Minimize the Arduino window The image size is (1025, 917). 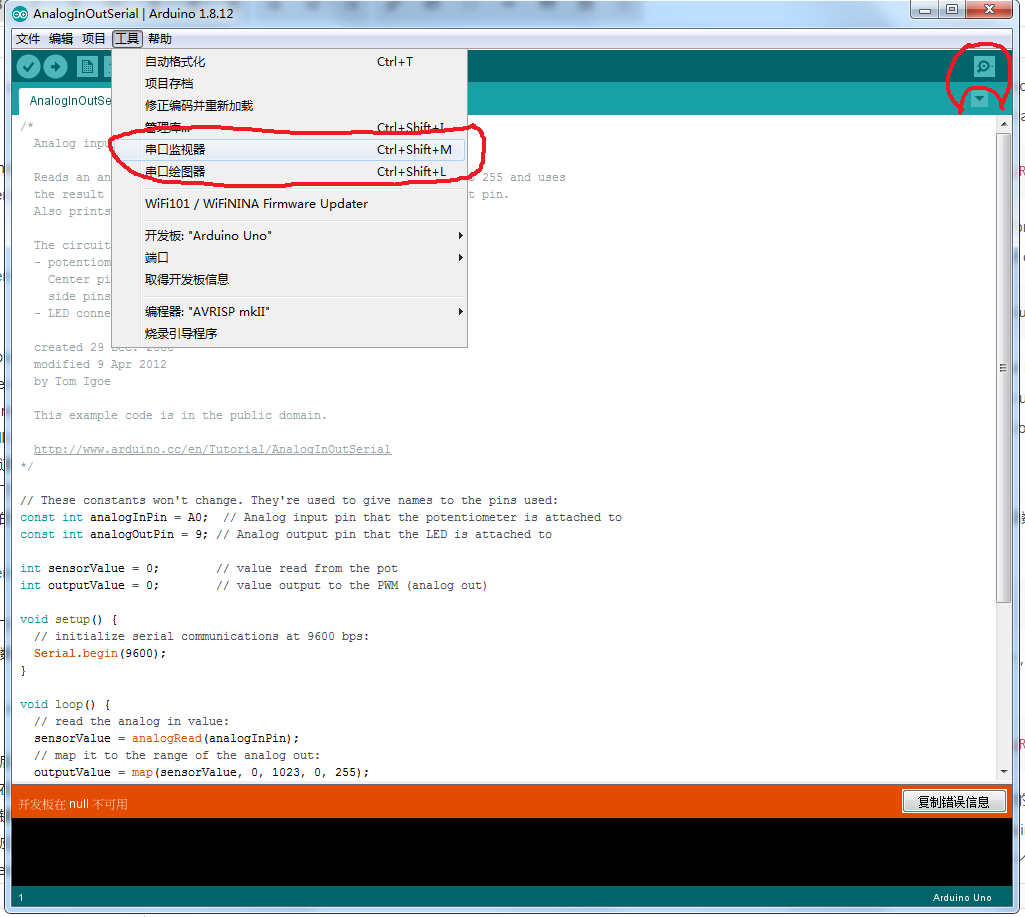click(925, 10)
